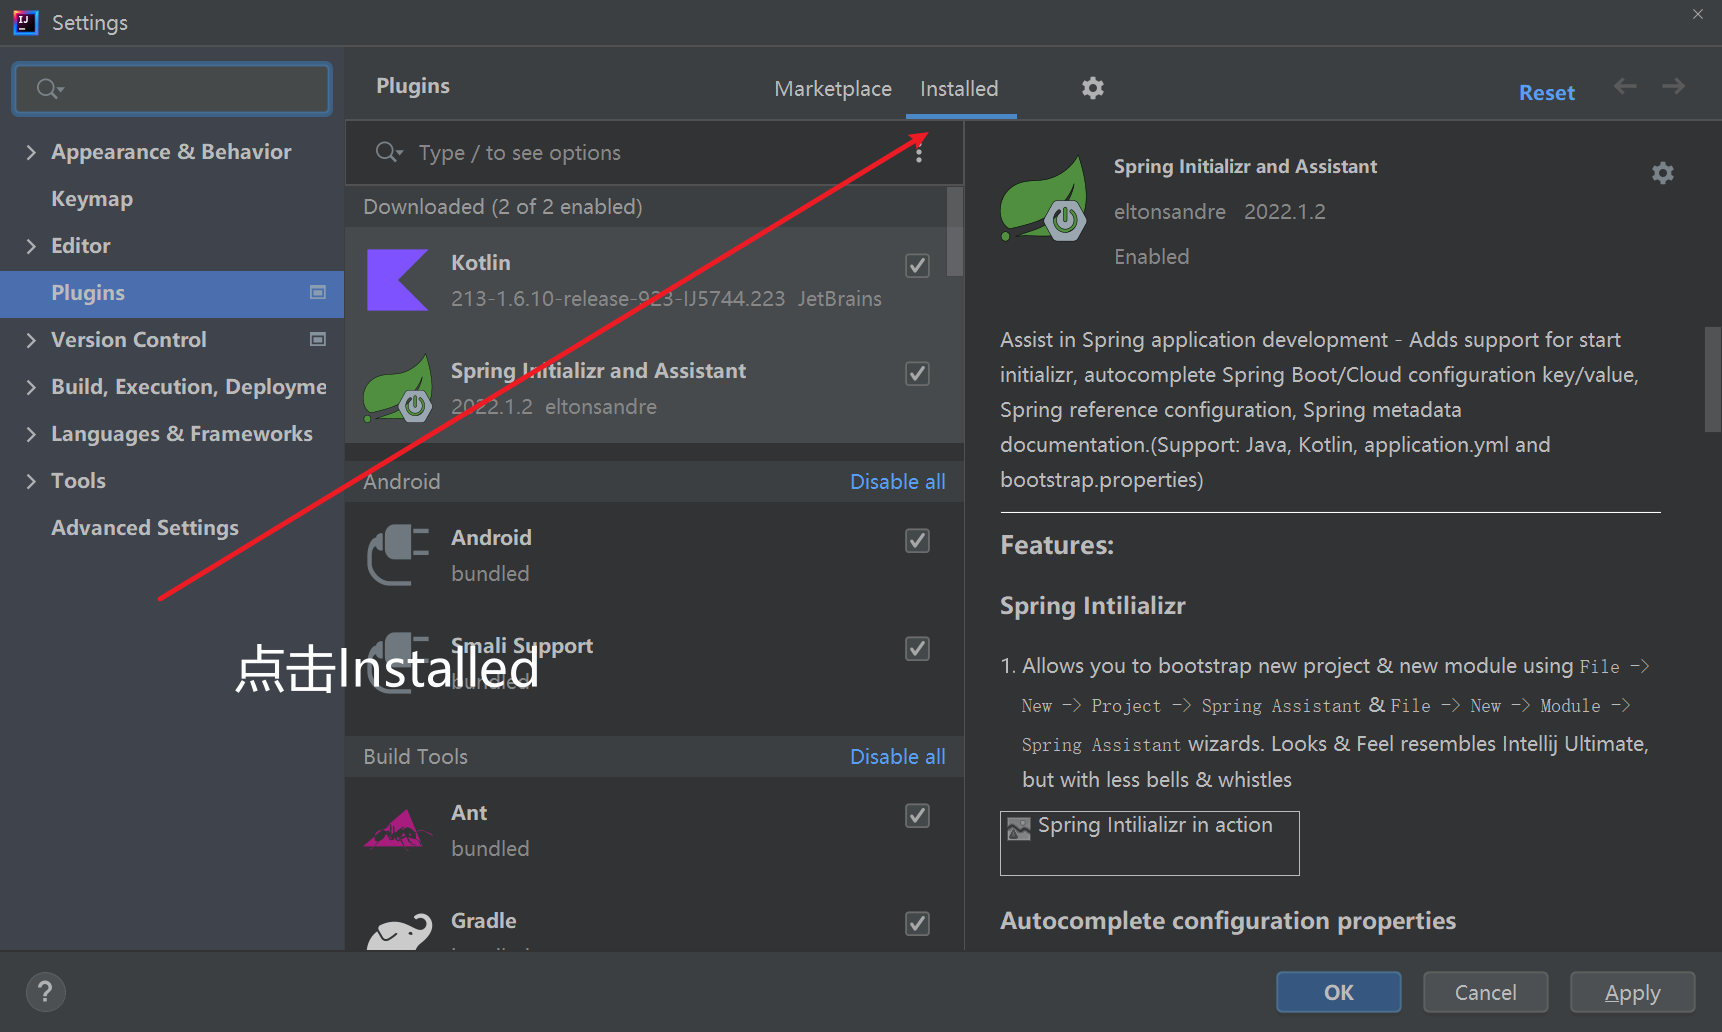
Task: Click the forward navigation arrow
Action: pos(1674,87)
